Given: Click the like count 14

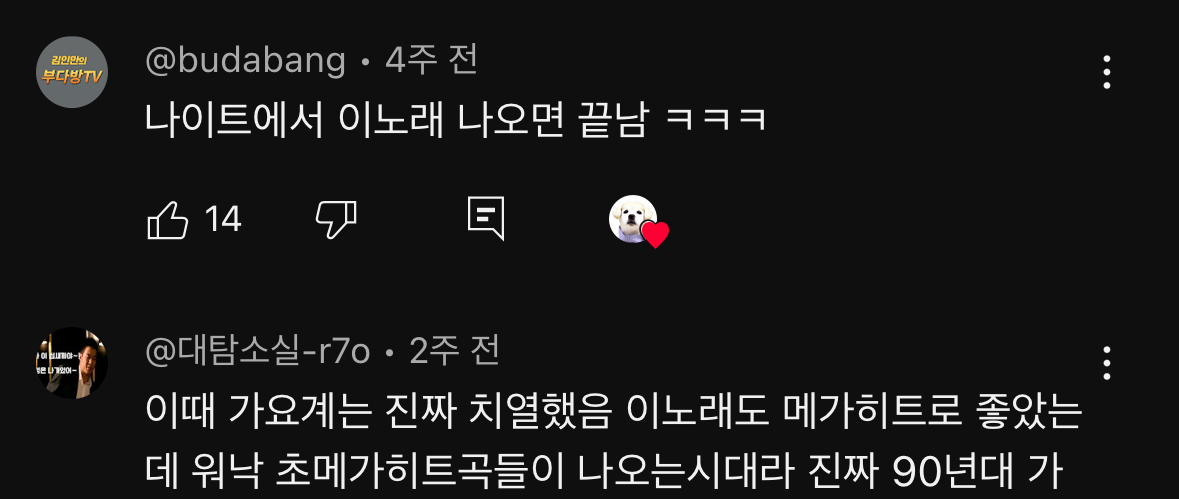Looking at the screenshot, I should pos(223,219).
